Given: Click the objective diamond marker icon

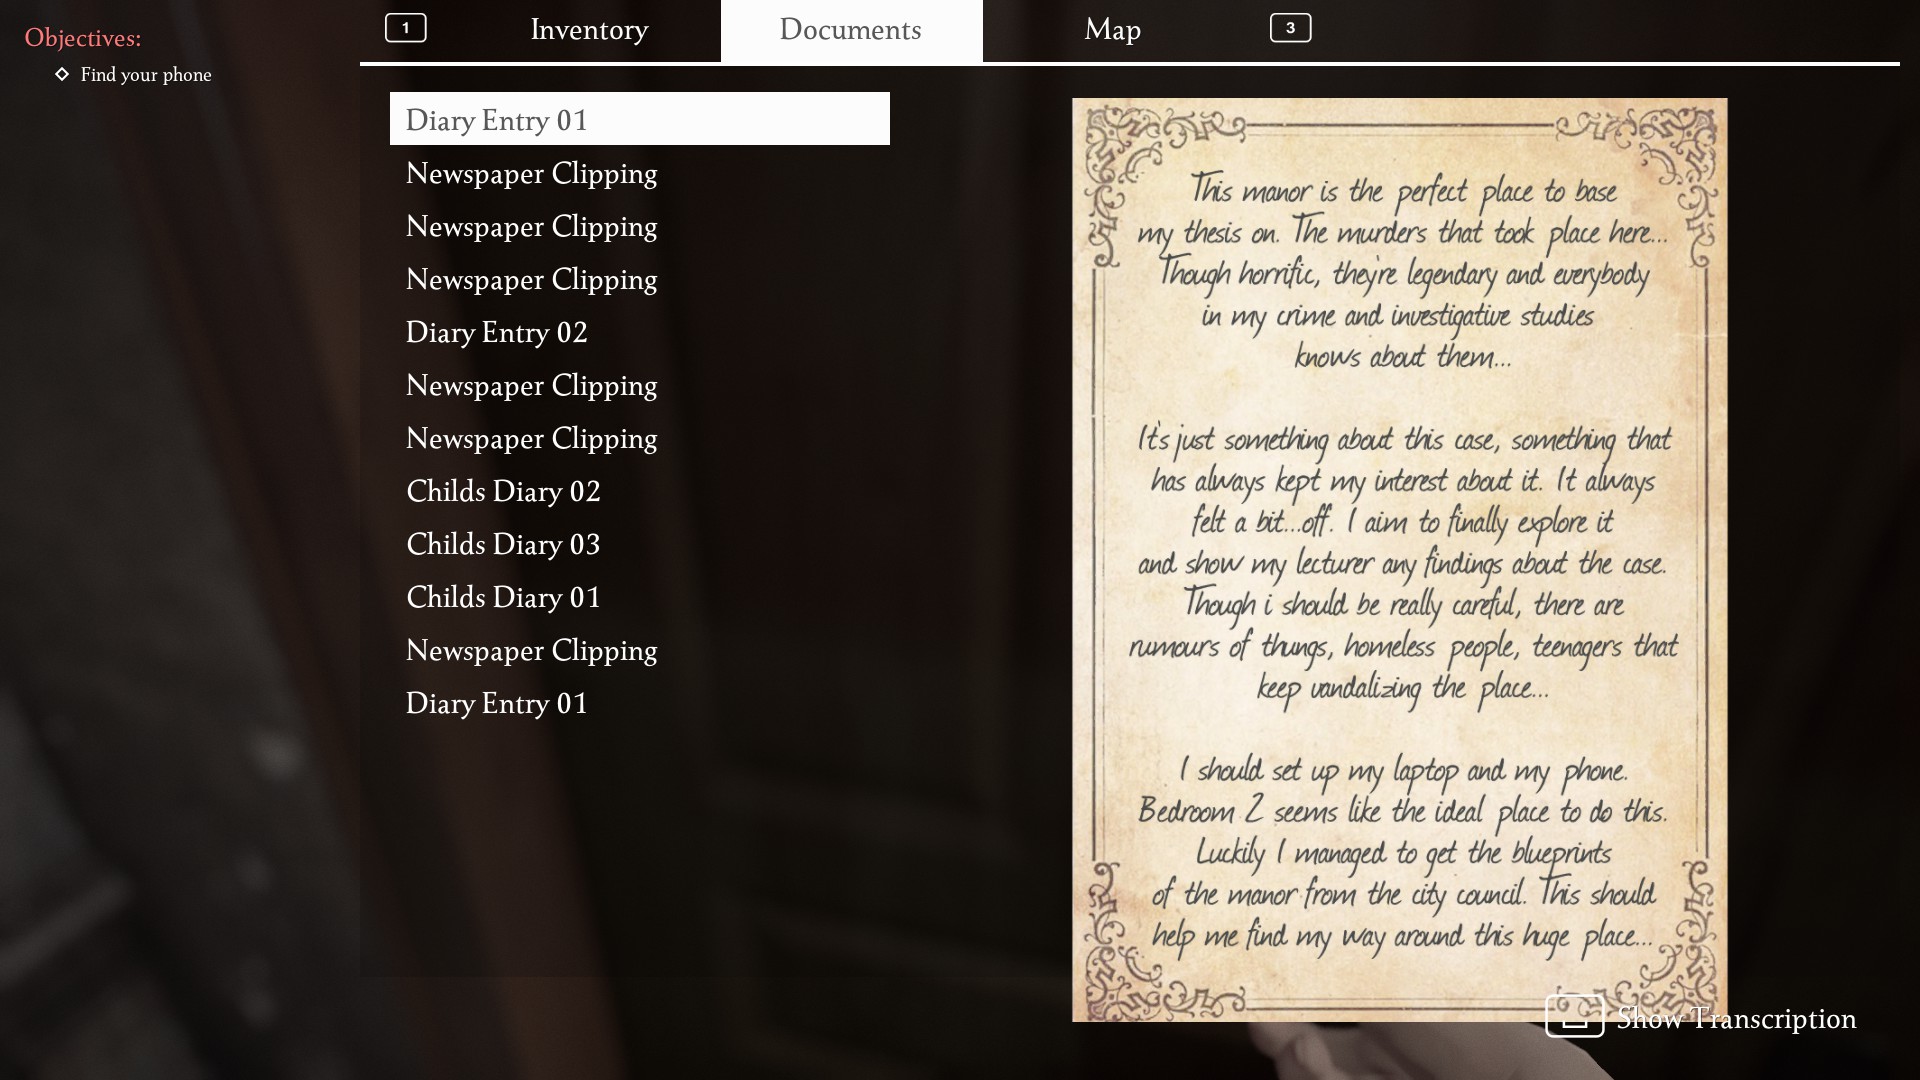Looking at the screenshot, I should coord(62,74).
